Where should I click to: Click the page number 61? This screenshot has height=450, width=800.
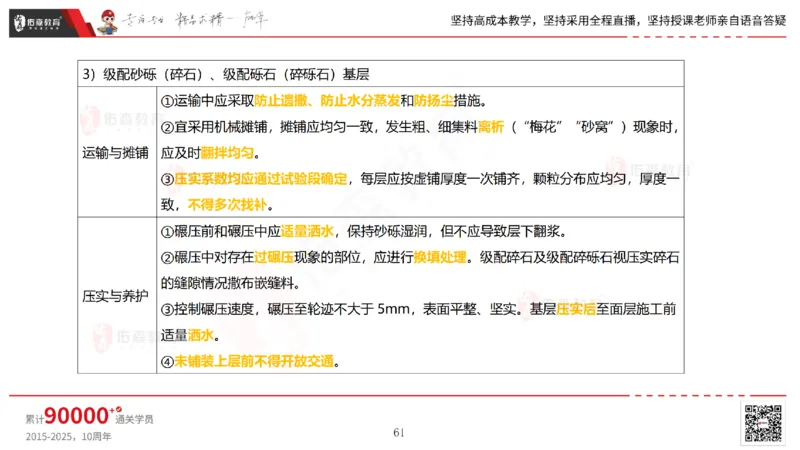click(399, 433)
